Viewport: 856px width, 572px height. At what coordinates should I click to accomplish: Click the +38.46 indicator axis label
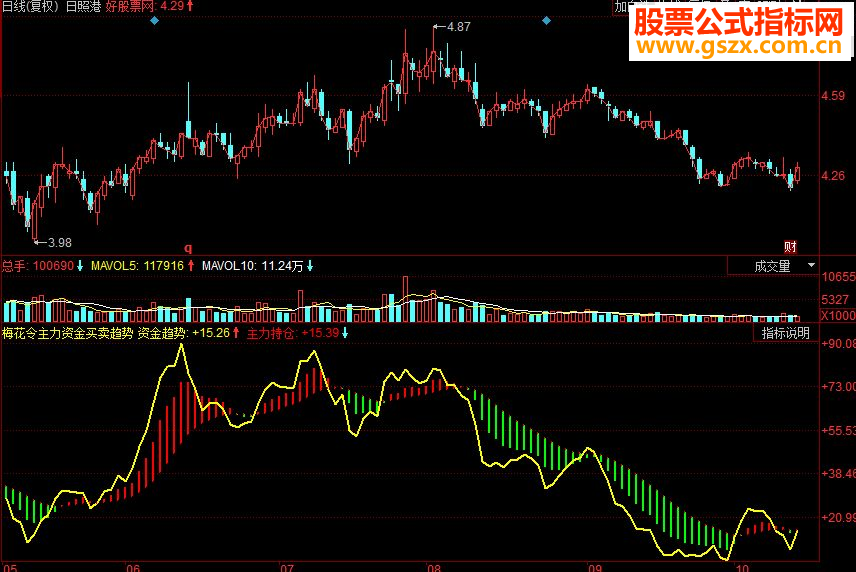[838, 474]
